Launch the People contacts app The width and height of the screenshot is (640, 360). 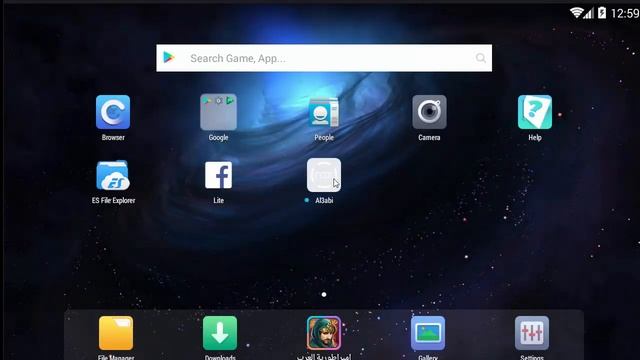pyautogui.click(x=324, y=112)
